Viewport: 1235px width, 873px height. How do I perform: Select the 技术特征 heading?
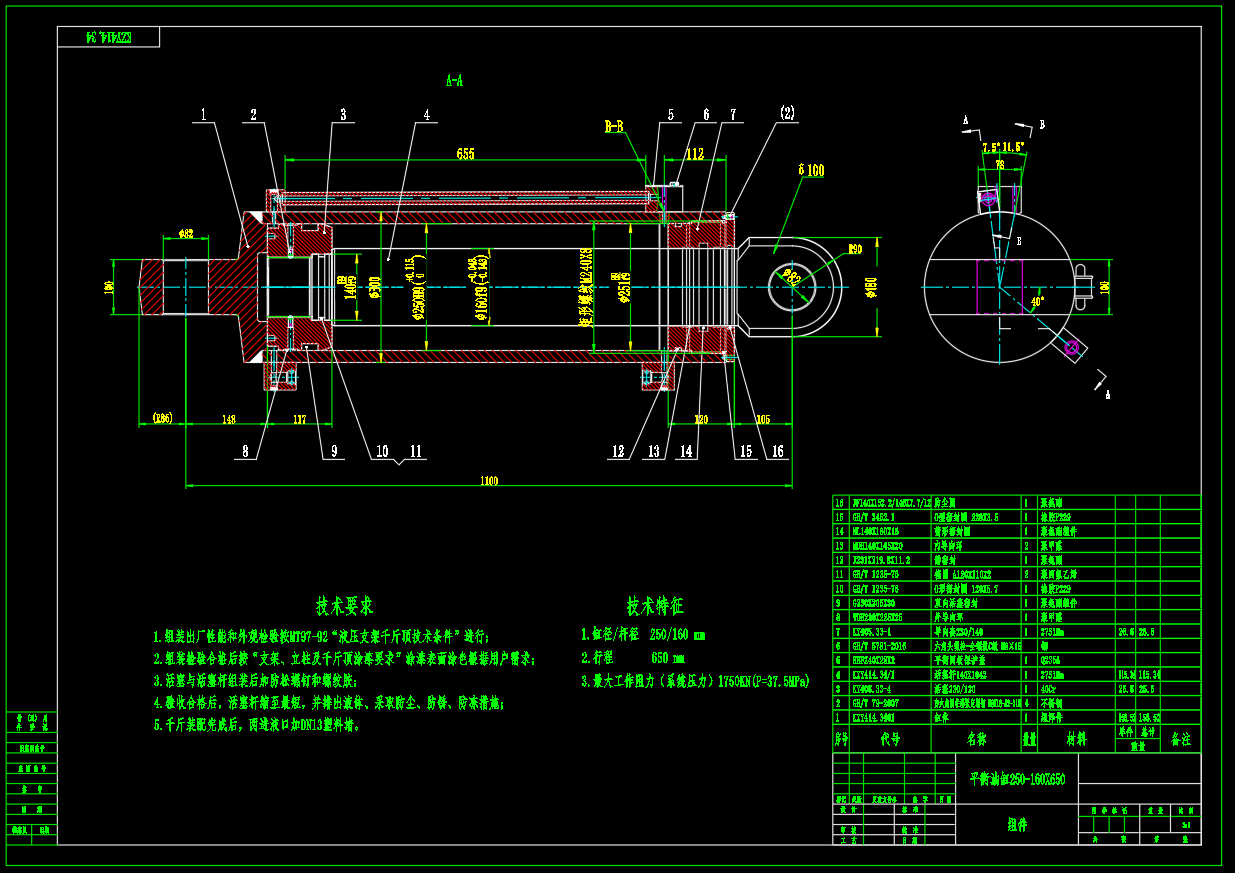[x=655, y=606]
